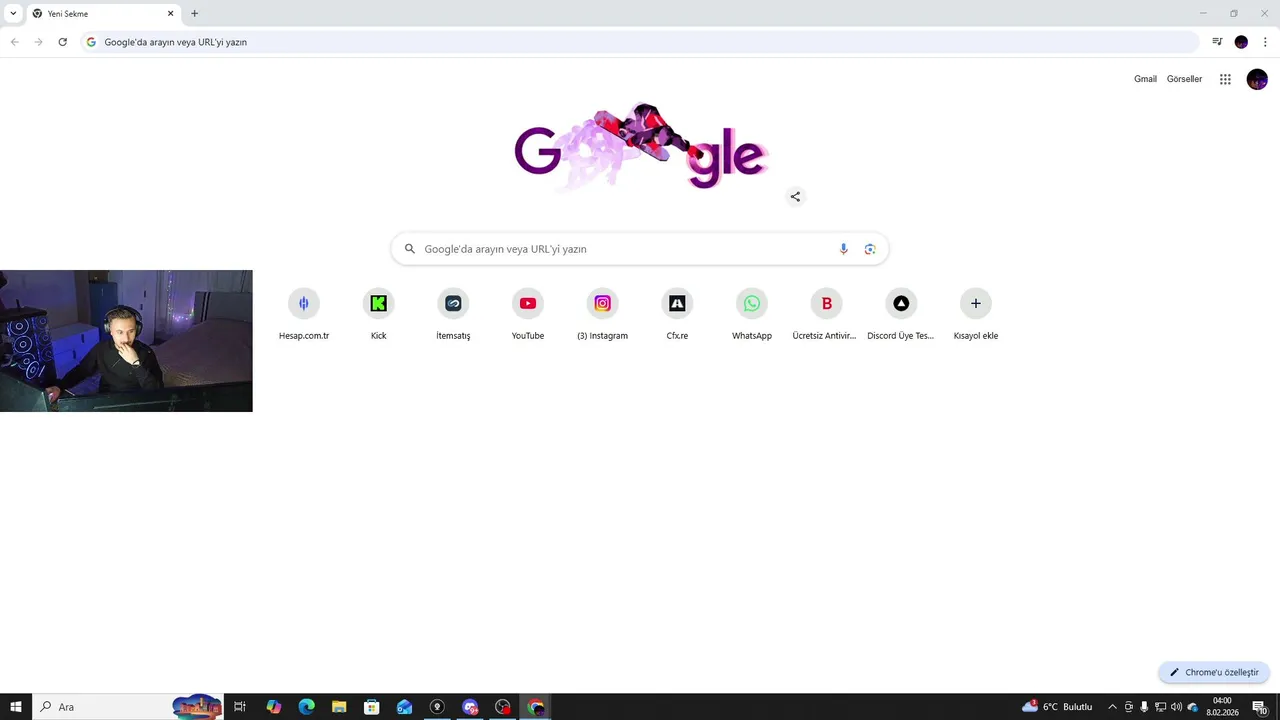Start a voice search with the microphone
The image size is (1280, 720).
click(843, 249)
